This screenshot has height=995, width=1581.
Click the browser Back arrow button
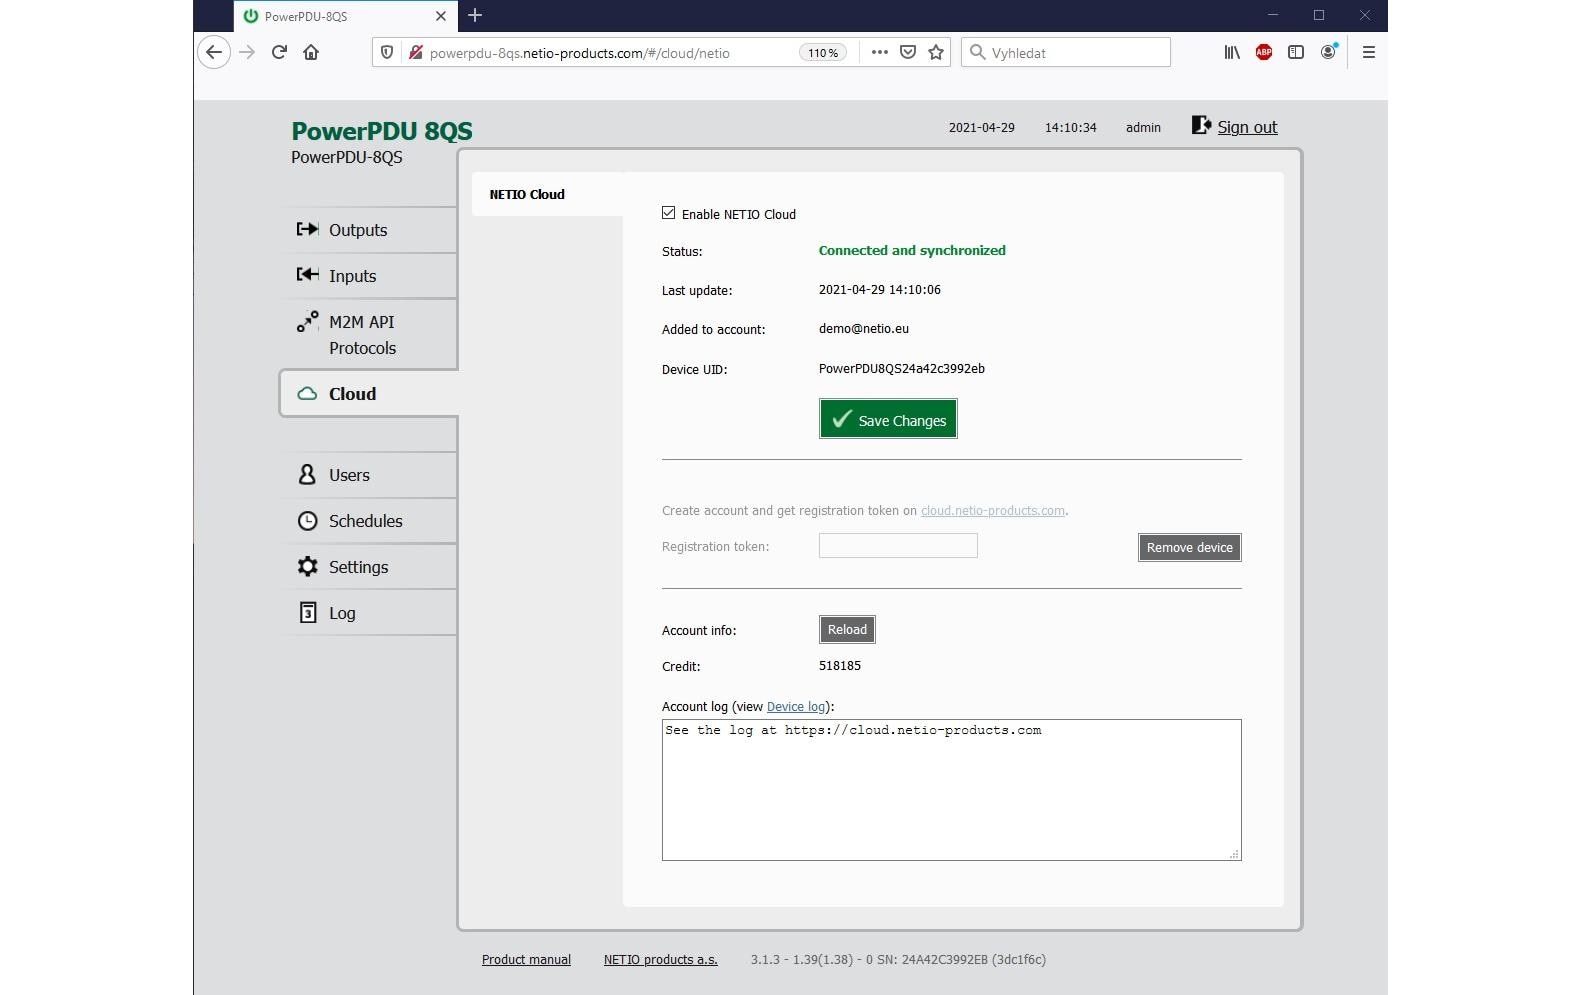tap(214, 52)
